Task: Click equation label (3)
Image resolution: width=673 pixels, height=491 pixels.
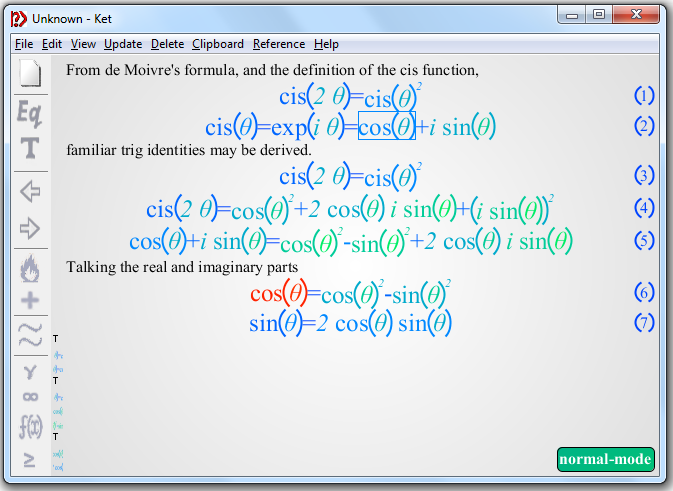Action: pyautogui.click(x=644, y=175)
